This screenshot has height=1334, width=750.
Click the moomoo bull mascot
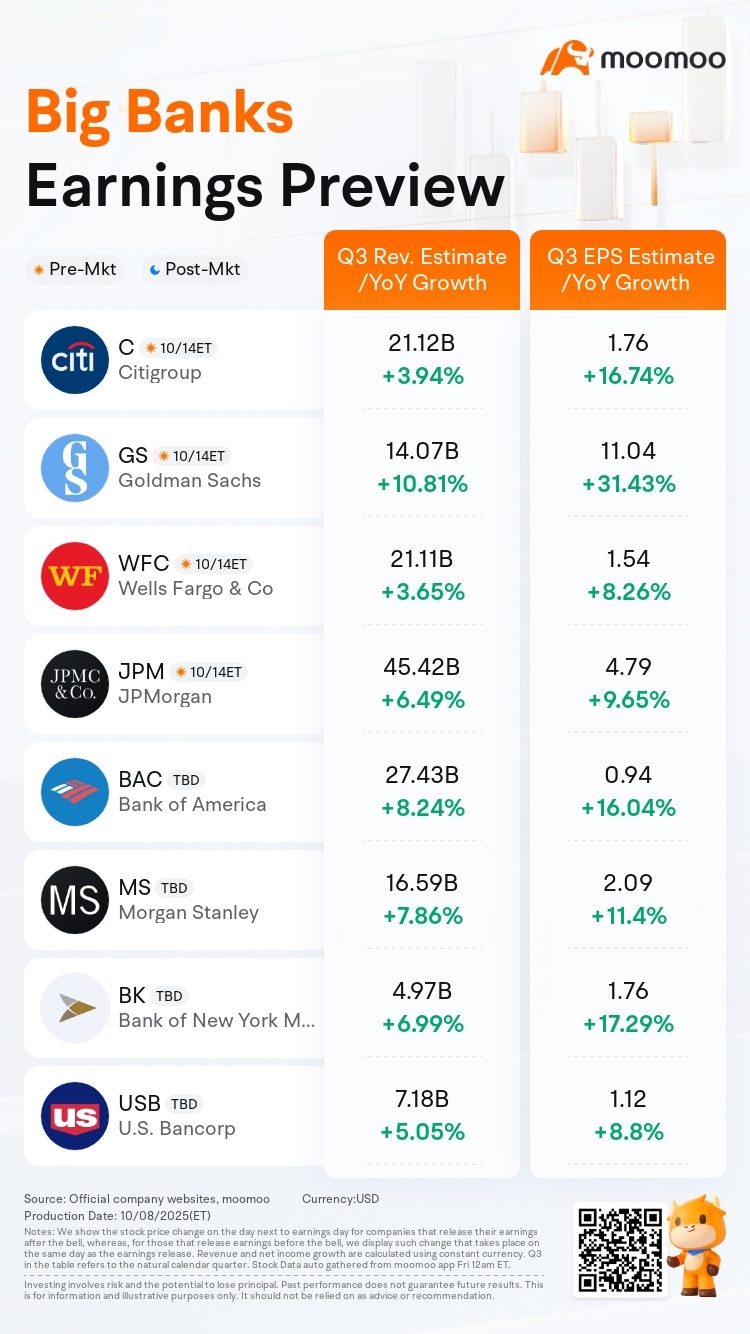(696, 1244)
